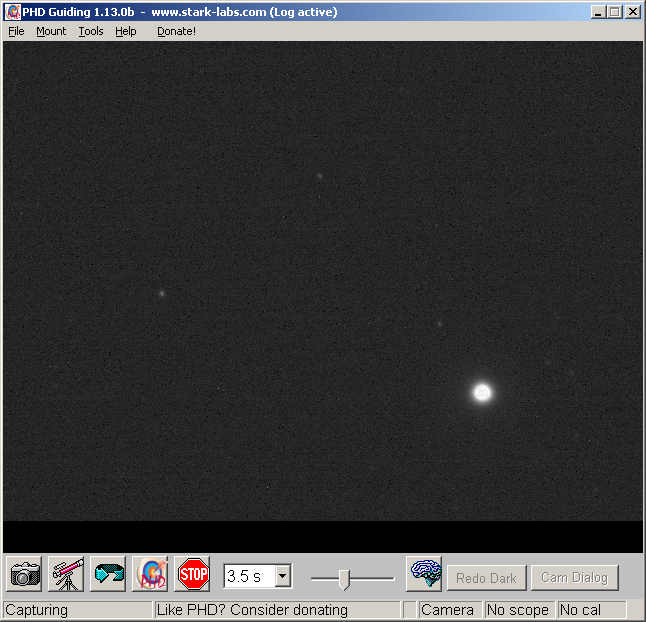Open the Help menu
Image resolution: width=646 pixels, height=622 pixels.
(x=126, y=31)
